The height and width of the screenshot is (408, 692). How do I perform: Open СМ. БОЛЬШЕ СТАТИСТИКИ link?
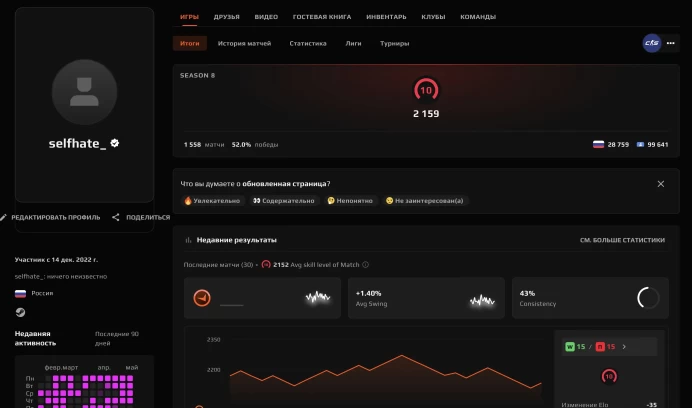tap(622, 240)
